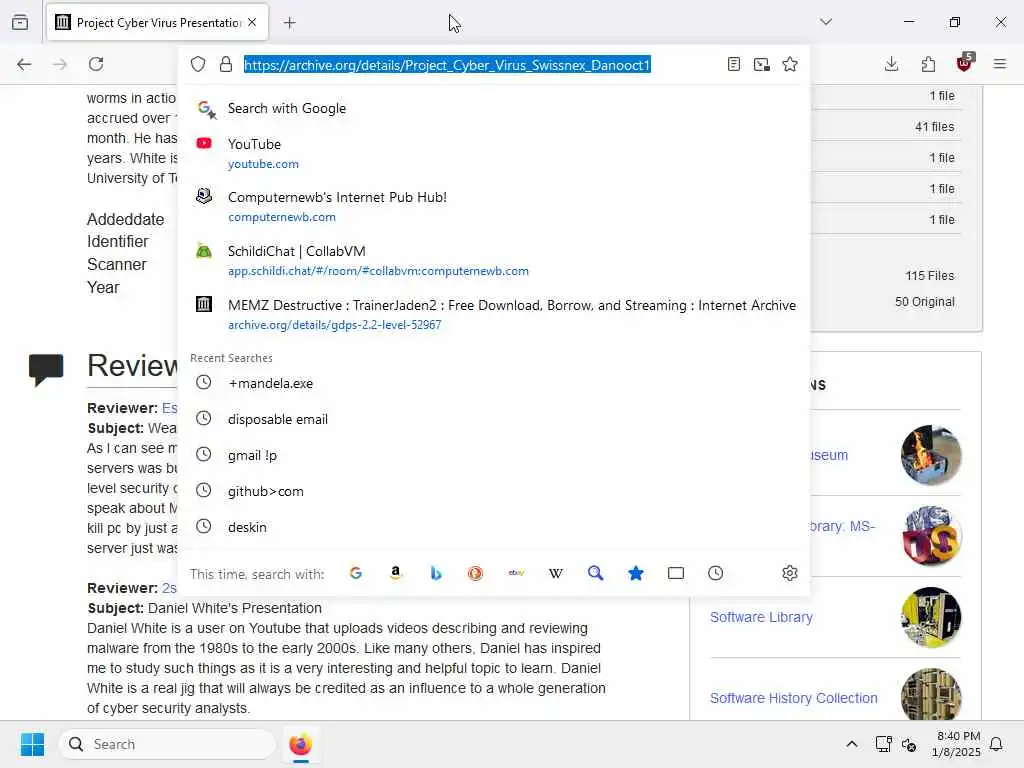Image resolution: width=1024 pixels, height=768 pixels.
Task: Expand the list all tabs arrow
Action: 826,22
